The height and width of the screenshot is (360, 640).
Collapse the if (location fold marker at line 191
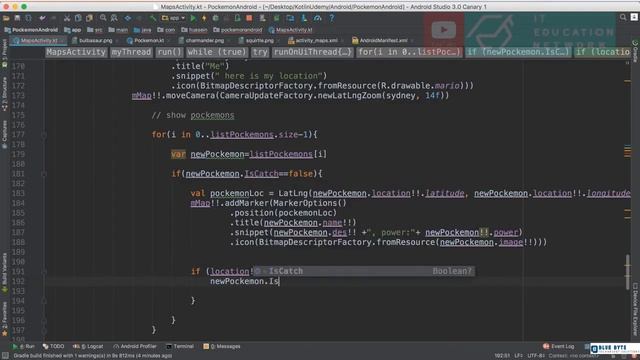coord(44,272)
